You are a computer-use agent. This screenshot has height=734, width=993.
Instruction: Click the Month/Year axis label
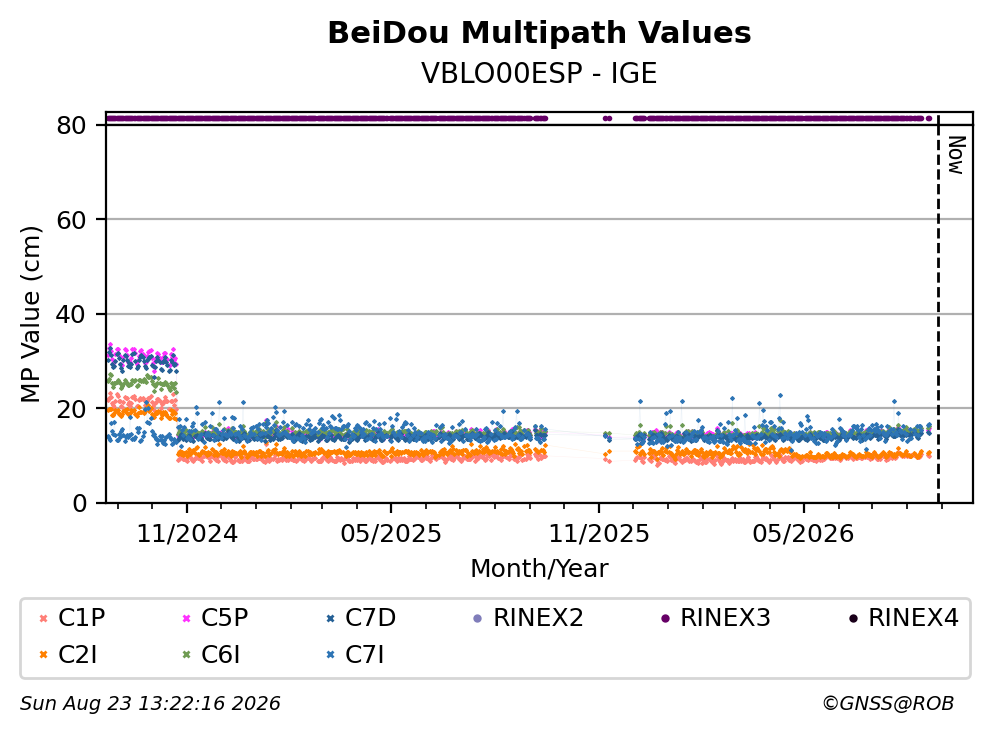539,569
